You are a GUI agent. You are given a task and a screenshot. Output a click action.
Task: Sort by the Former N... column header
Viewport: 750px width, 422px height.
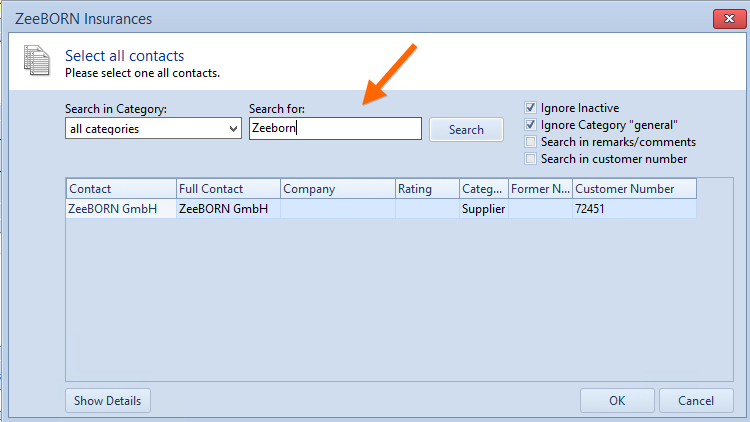[x=540, y=189]
